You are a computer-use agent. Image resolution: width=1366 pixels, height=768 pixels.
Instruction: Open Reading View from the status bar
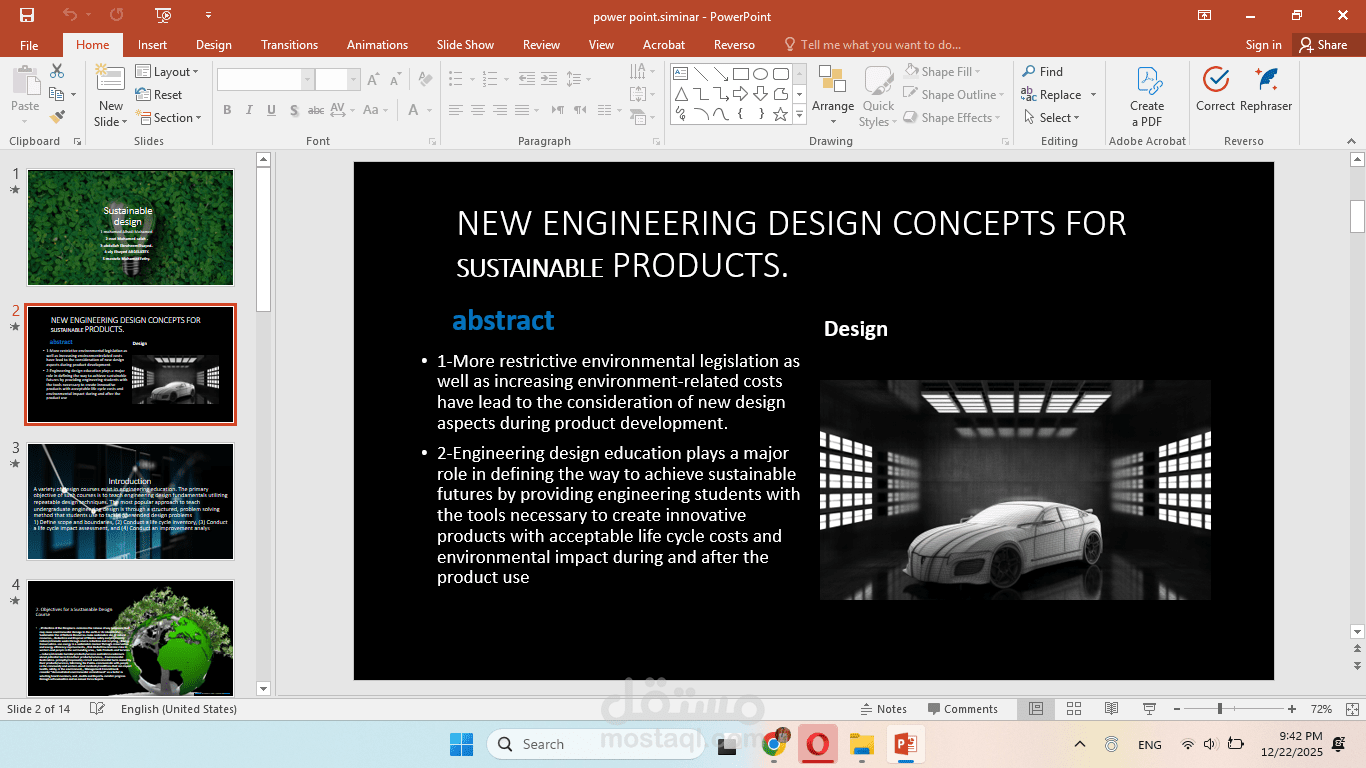click(1111, 709)
